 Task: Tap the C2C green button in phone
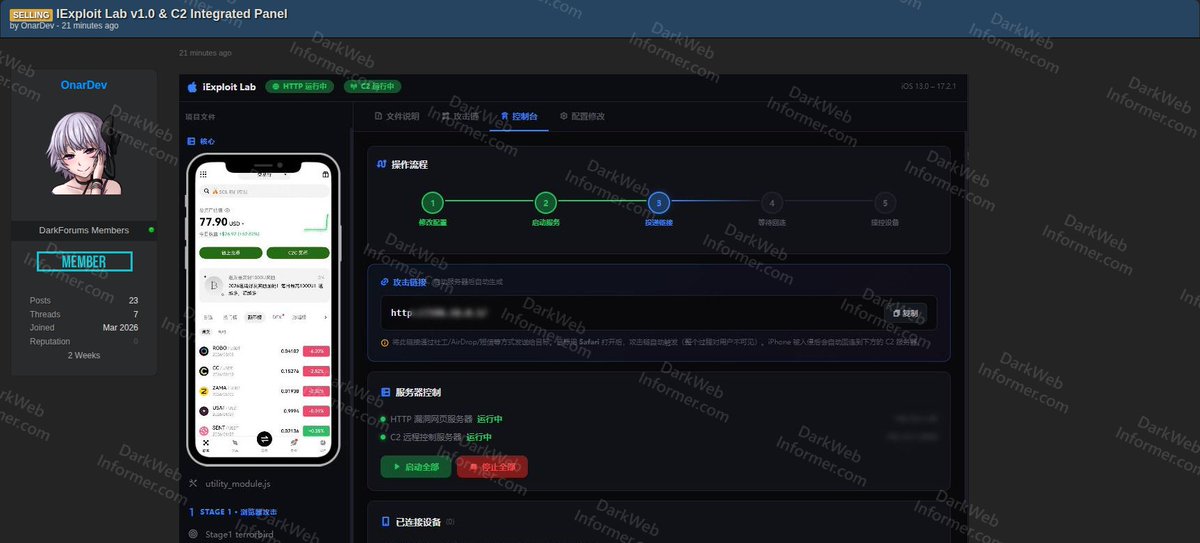[298, 253]
